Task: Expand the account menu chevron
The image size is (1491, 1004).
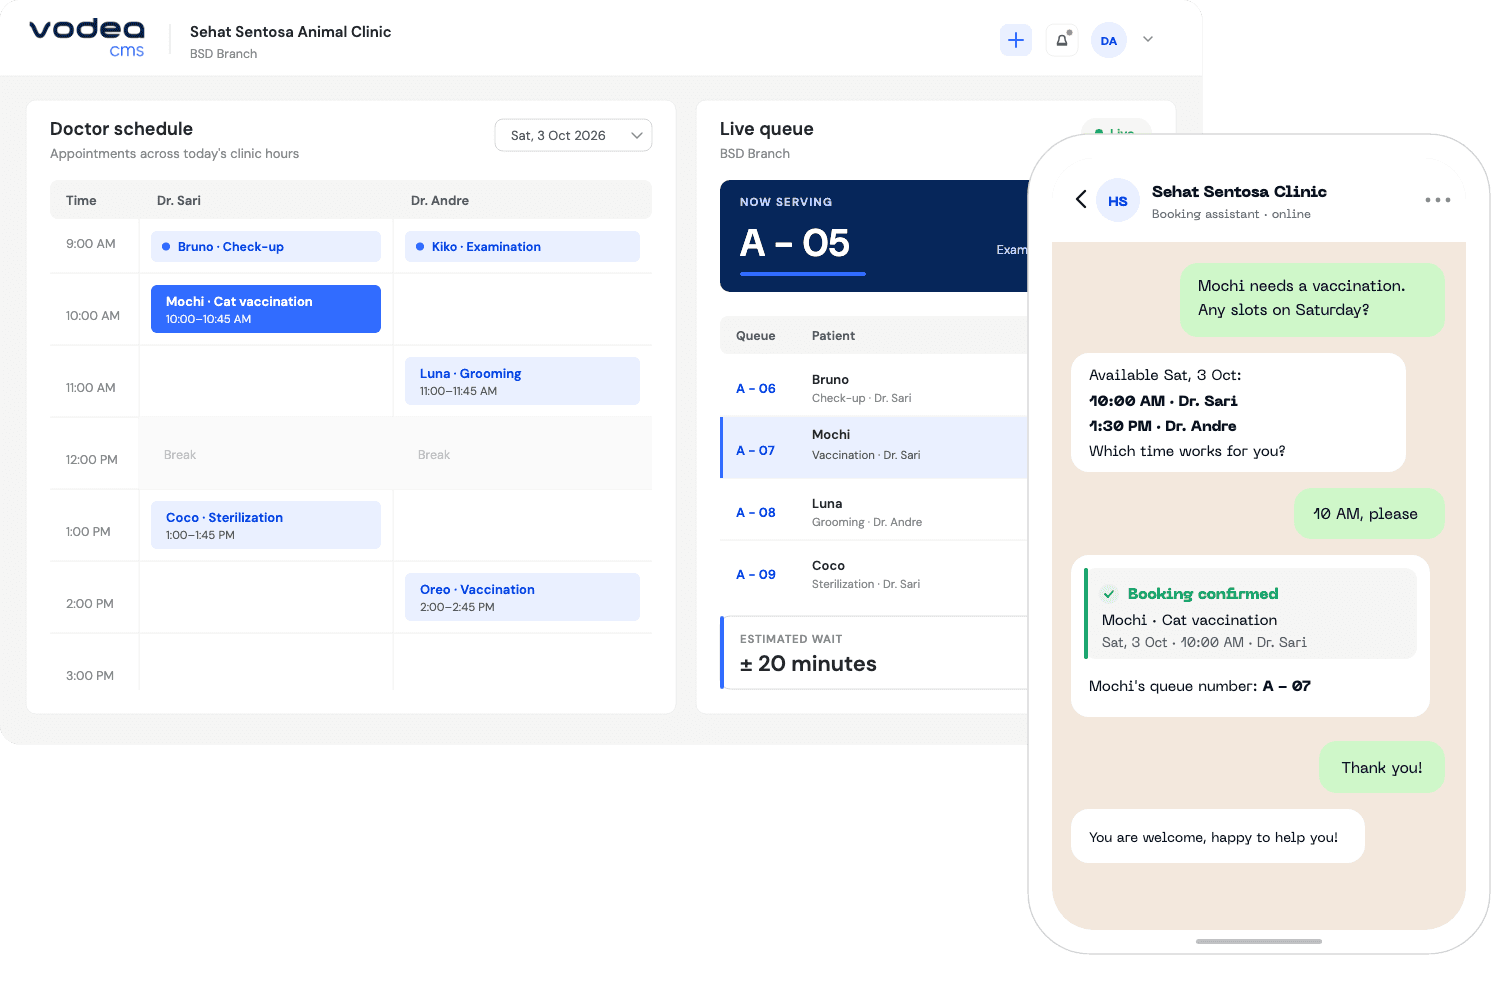Action: (x=1148, y=40)
